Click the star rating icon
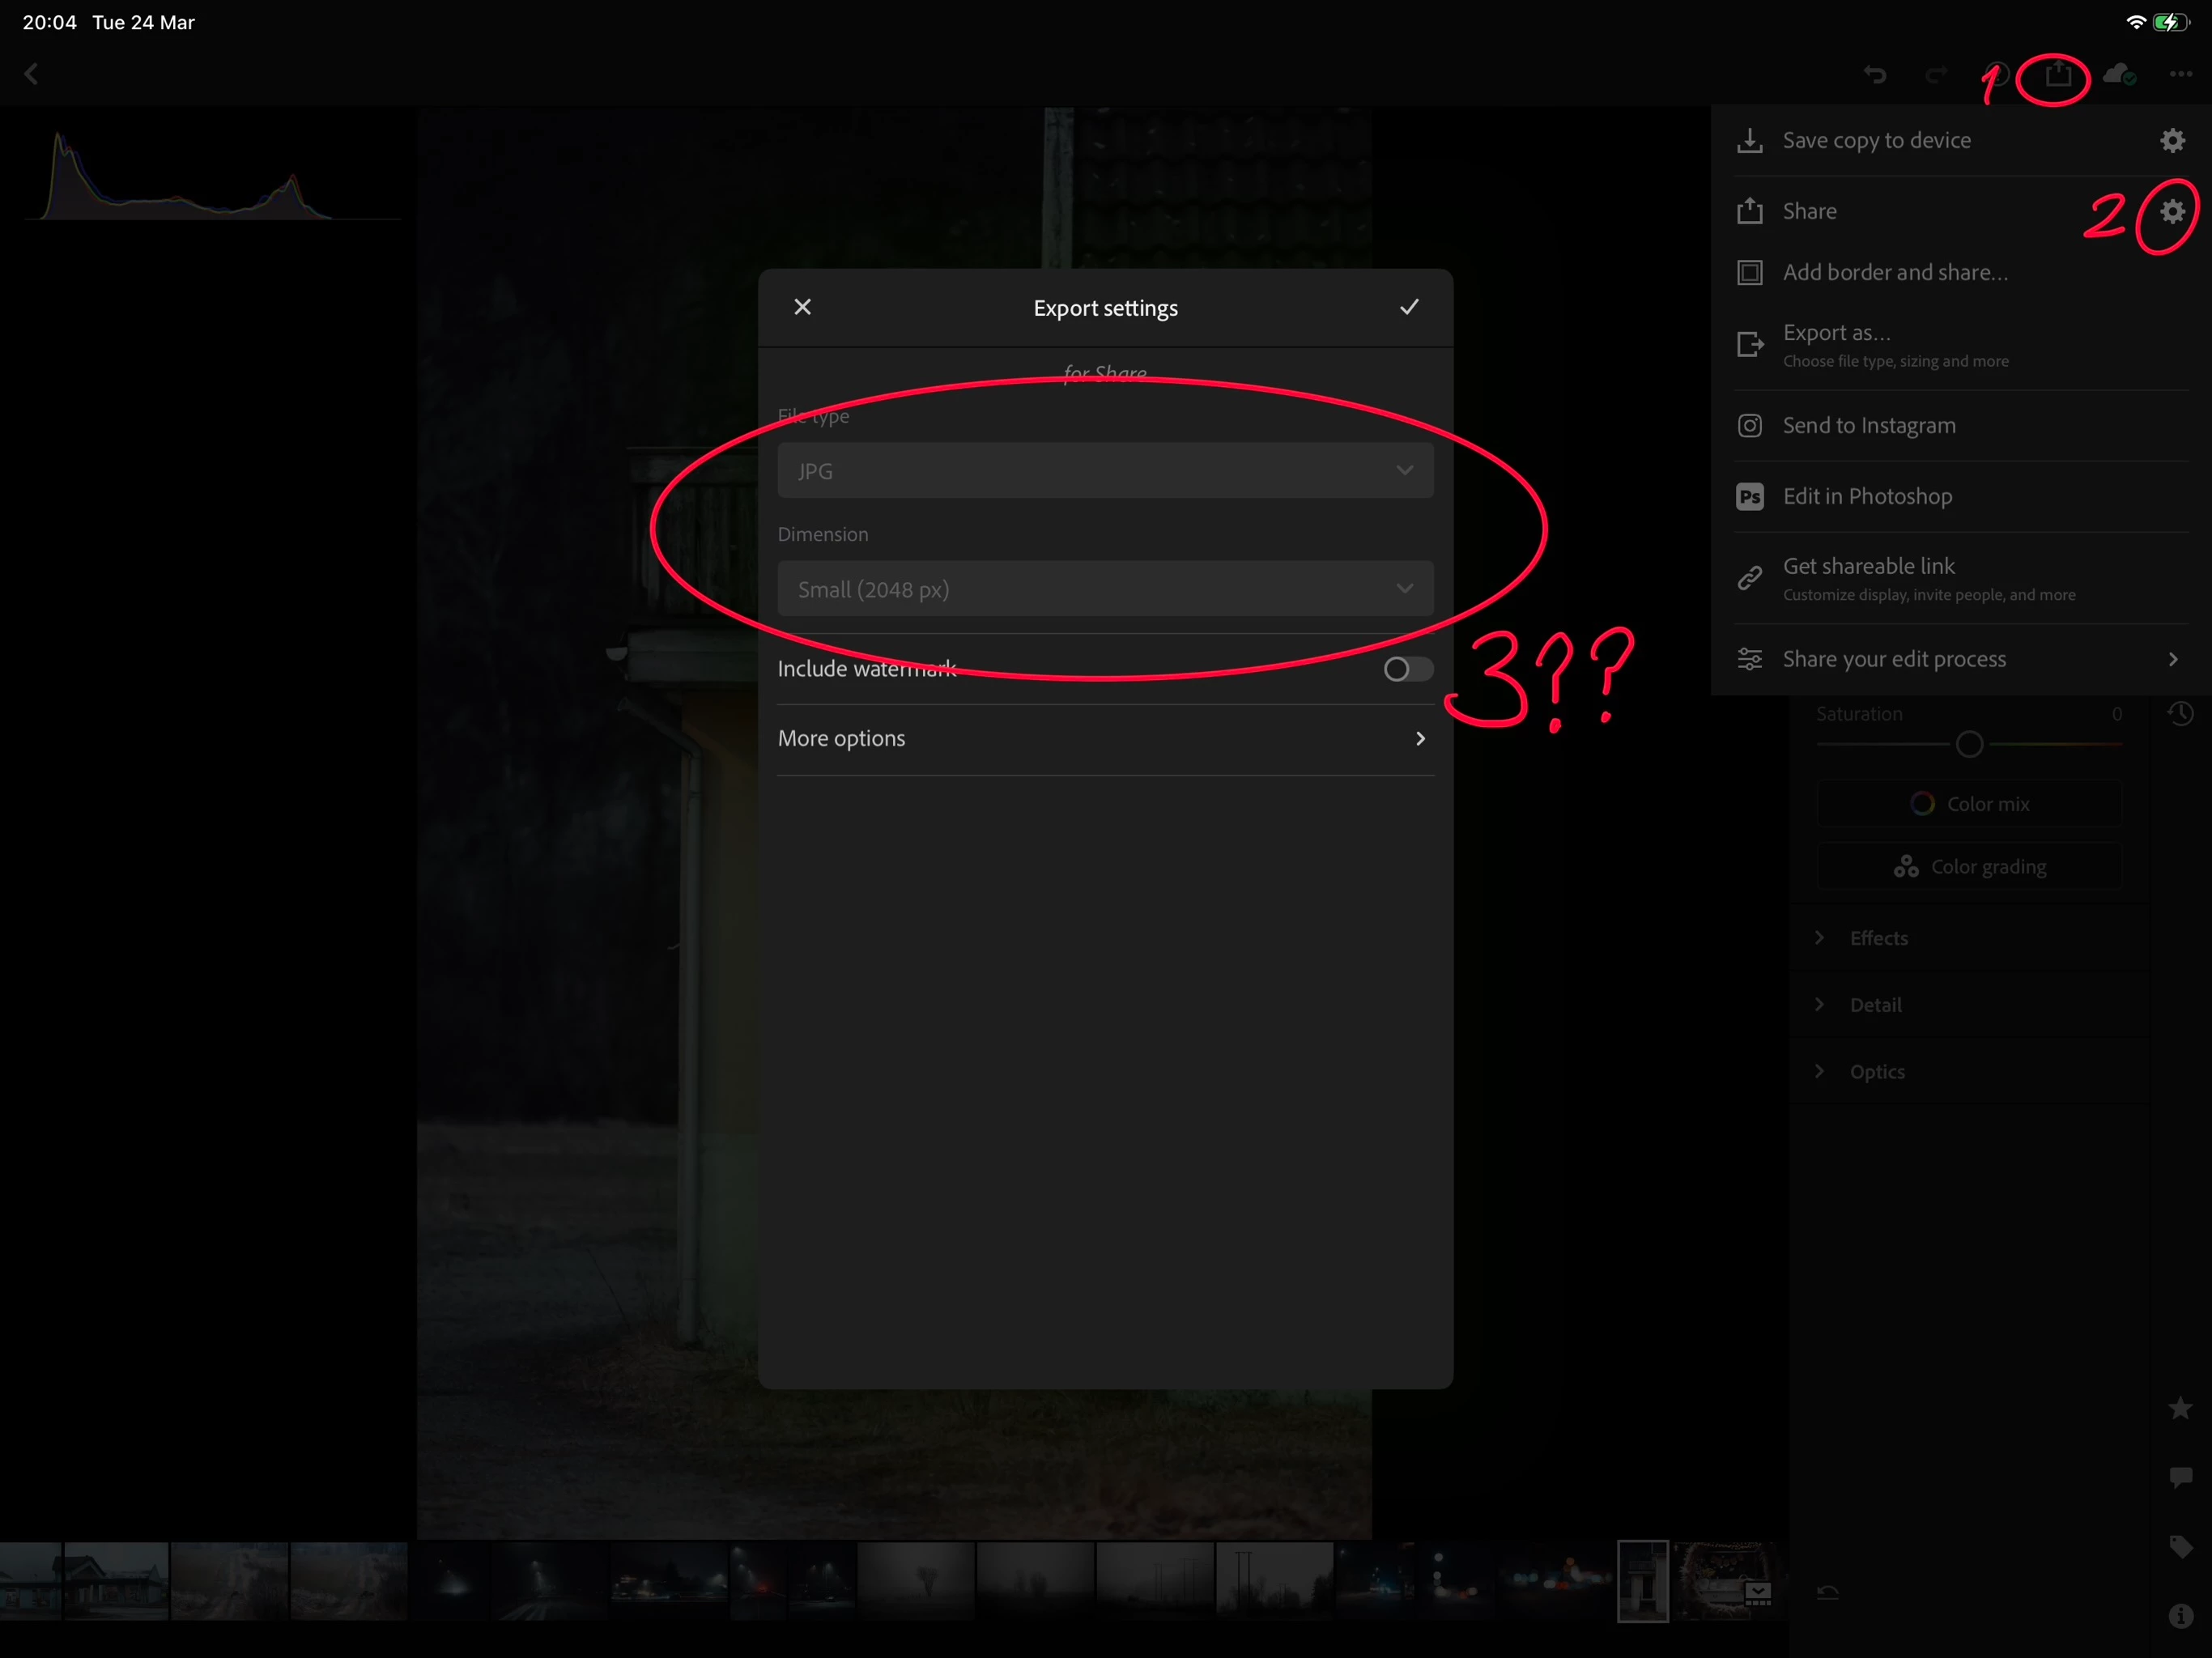Viewport: 2212px width, 1658px height. (x=2180, y=1408)
